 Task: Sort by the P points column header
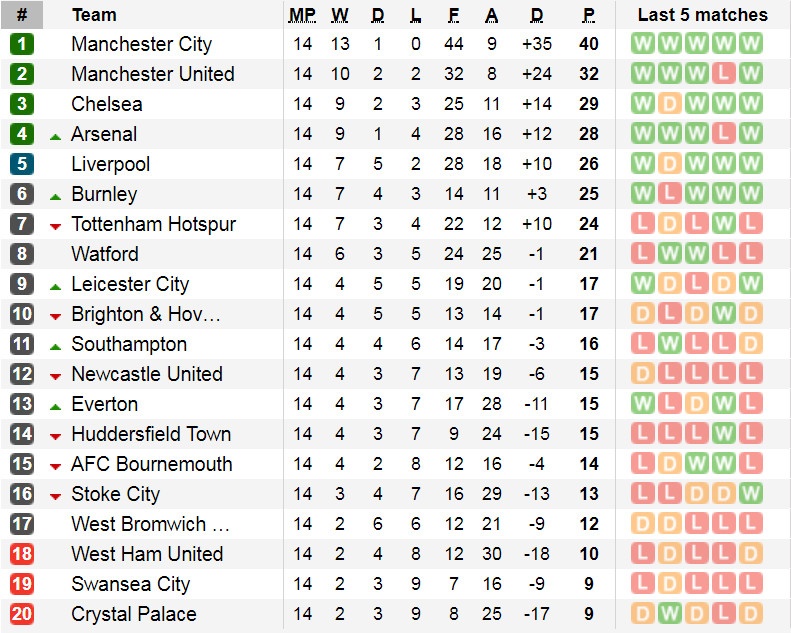(589, 15)
